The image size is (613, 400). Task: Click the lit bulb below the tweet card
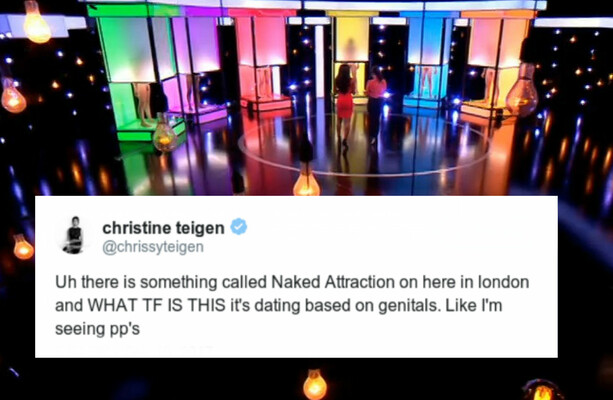pos(315,384)
